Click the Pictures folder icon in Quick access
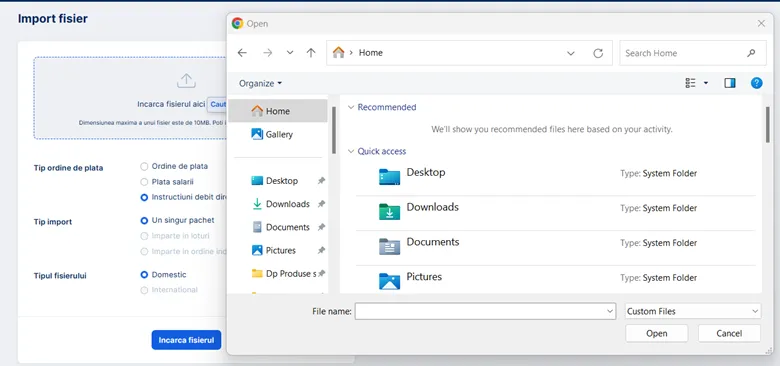 point(389,281)
